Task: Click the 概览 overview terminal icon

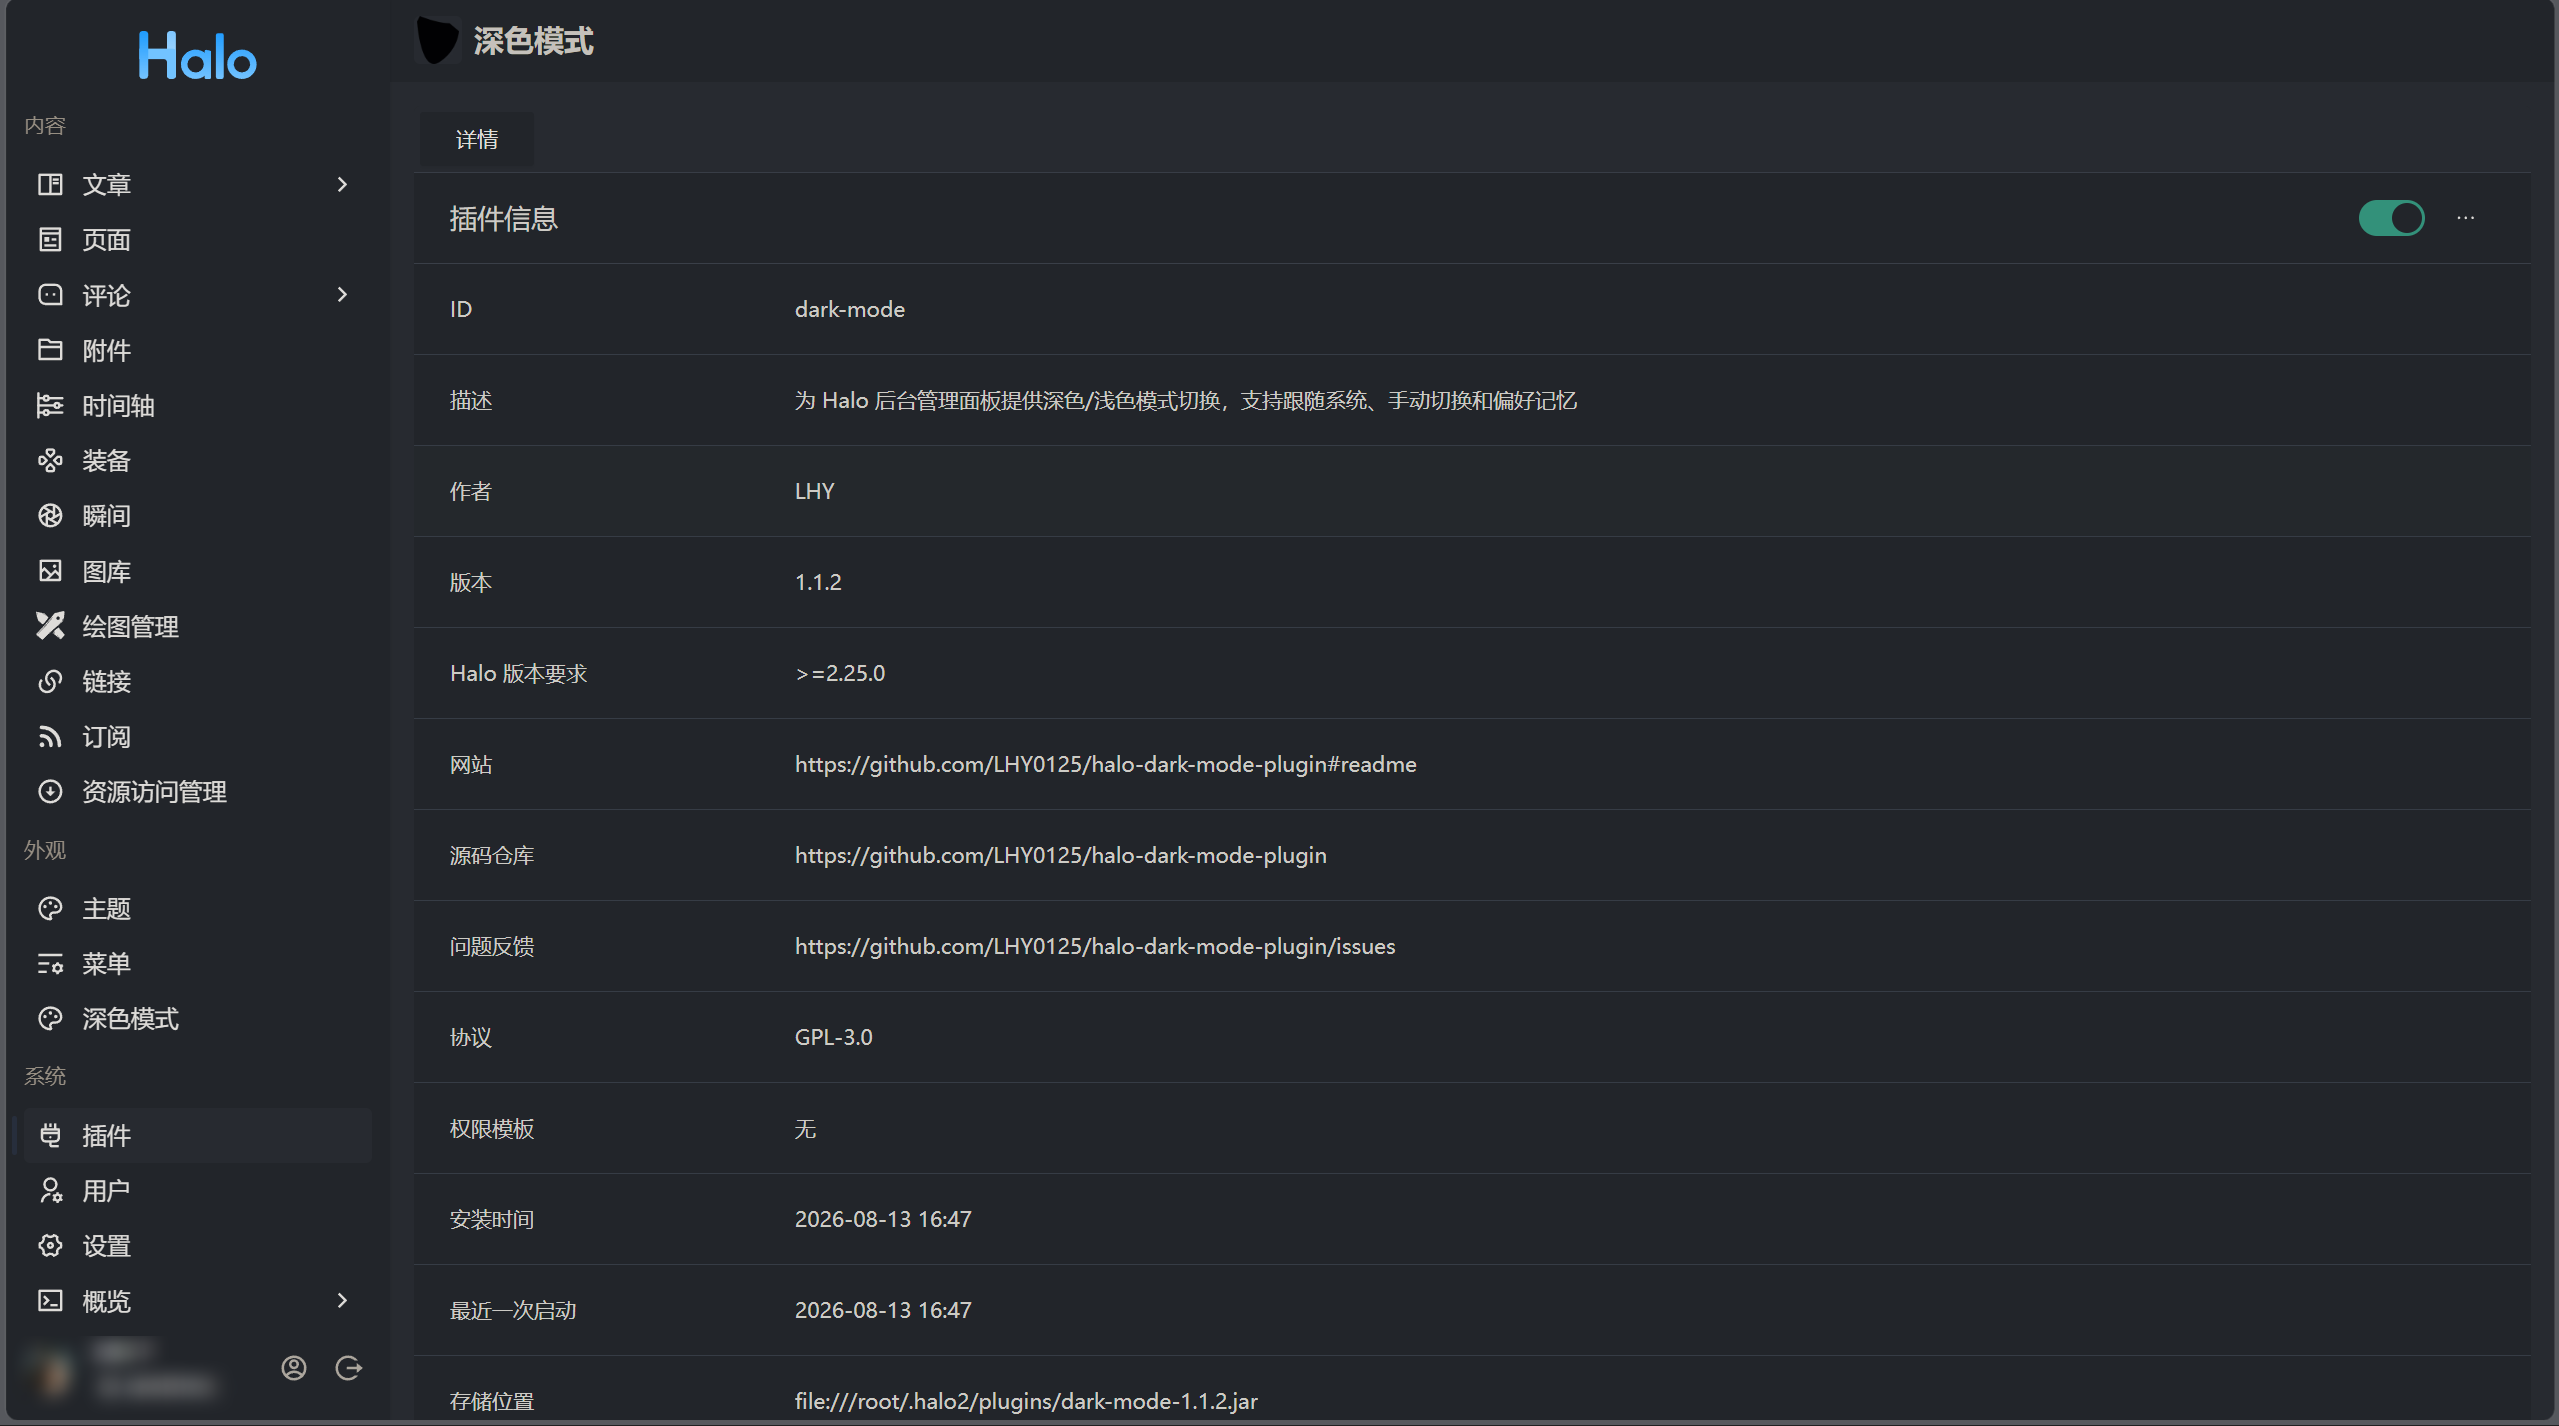Action: coord(50,1300)
